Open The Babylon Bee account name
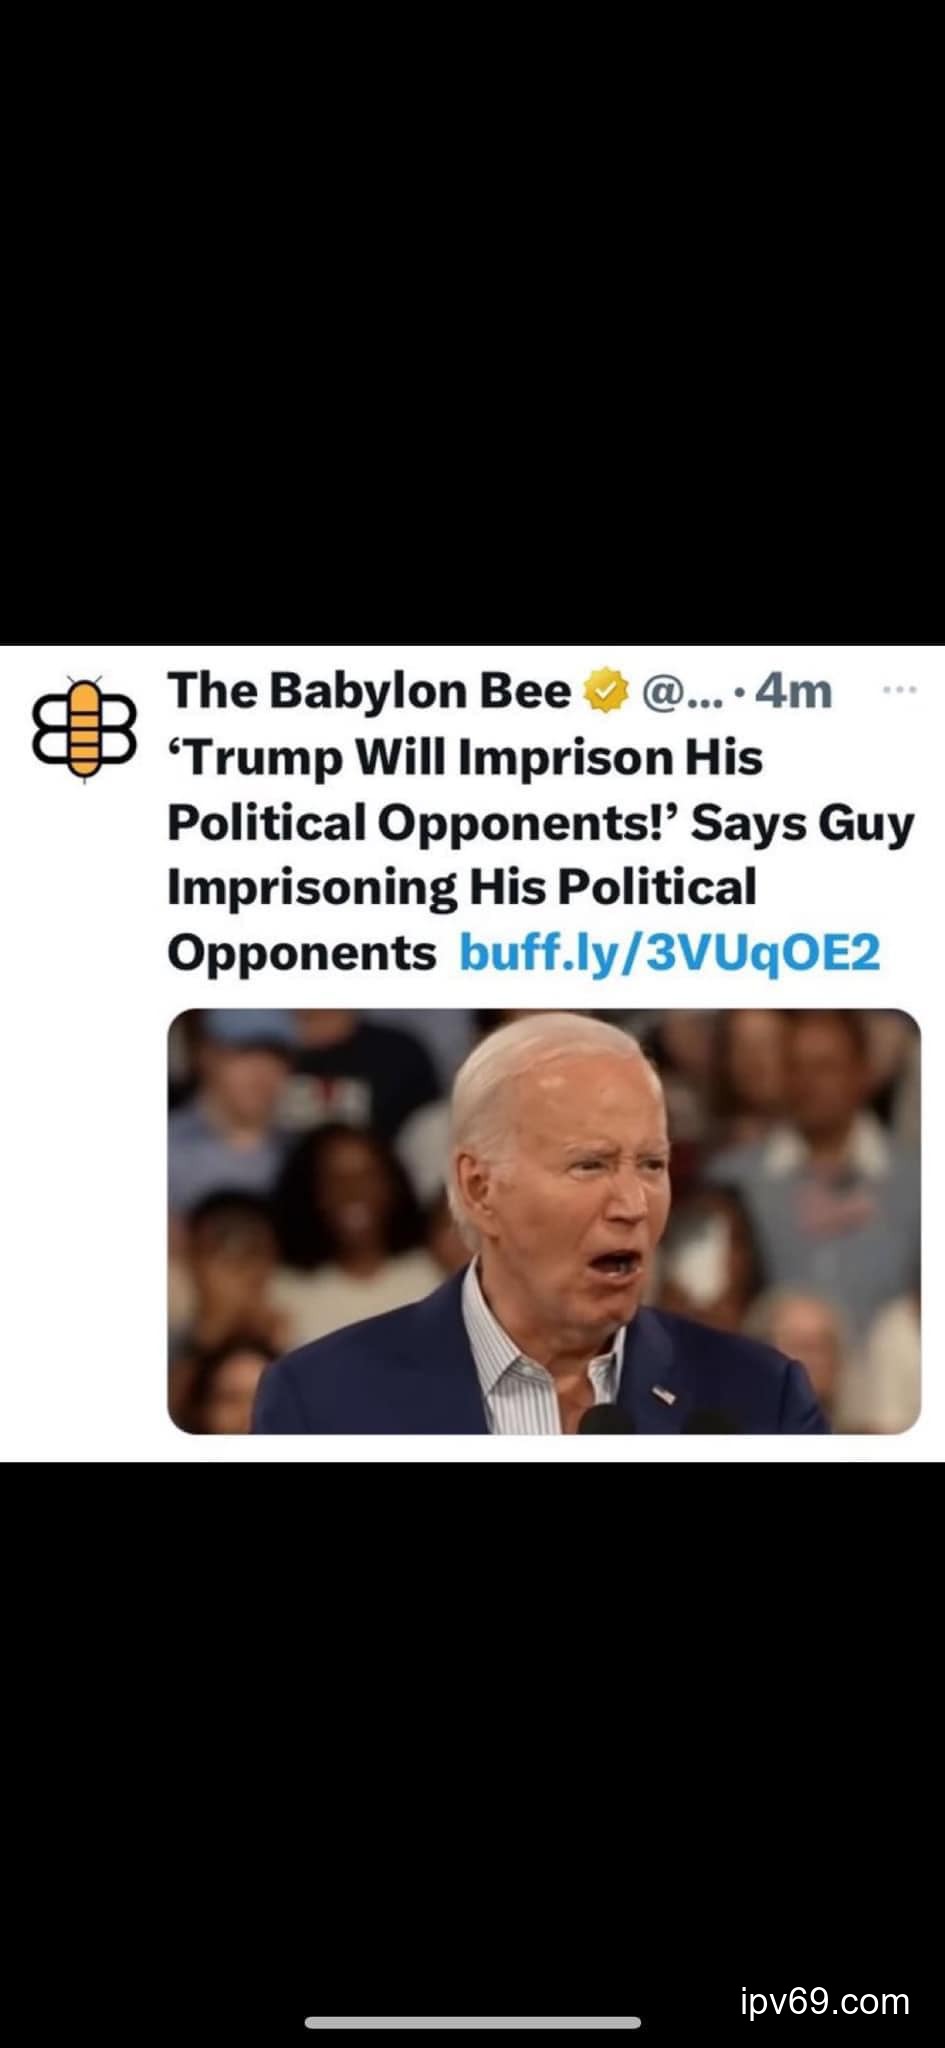The image size is (945, 2048). (x=369, y=692)
